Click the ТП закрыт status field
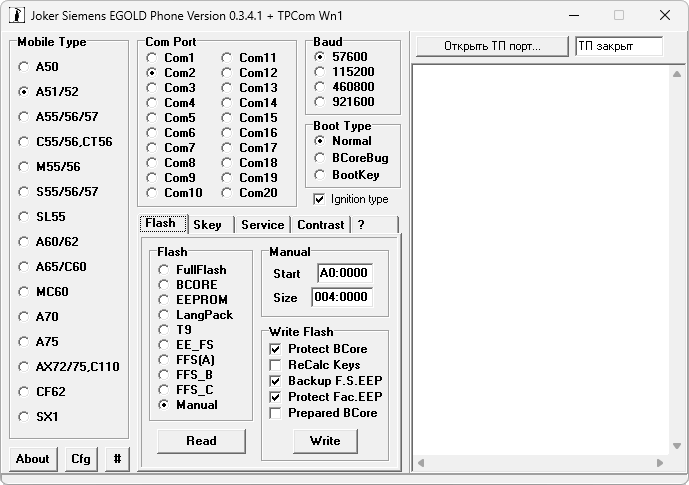Viewport: 689px width, 485px height. (619, 46)
